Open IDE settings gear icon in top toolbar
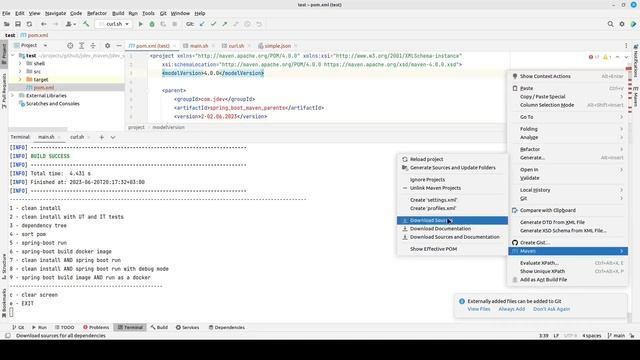 (x=622, y=24)
